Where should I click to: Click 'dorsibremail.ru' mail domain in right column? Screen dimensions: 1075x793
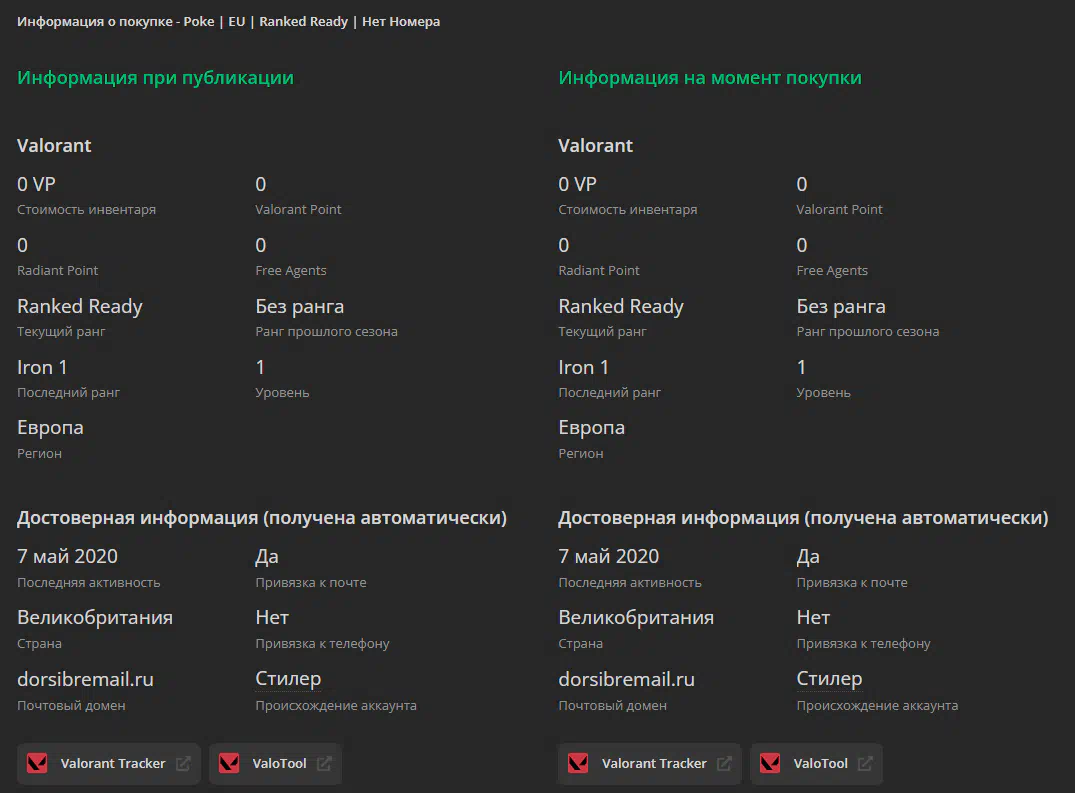point(626,679)
